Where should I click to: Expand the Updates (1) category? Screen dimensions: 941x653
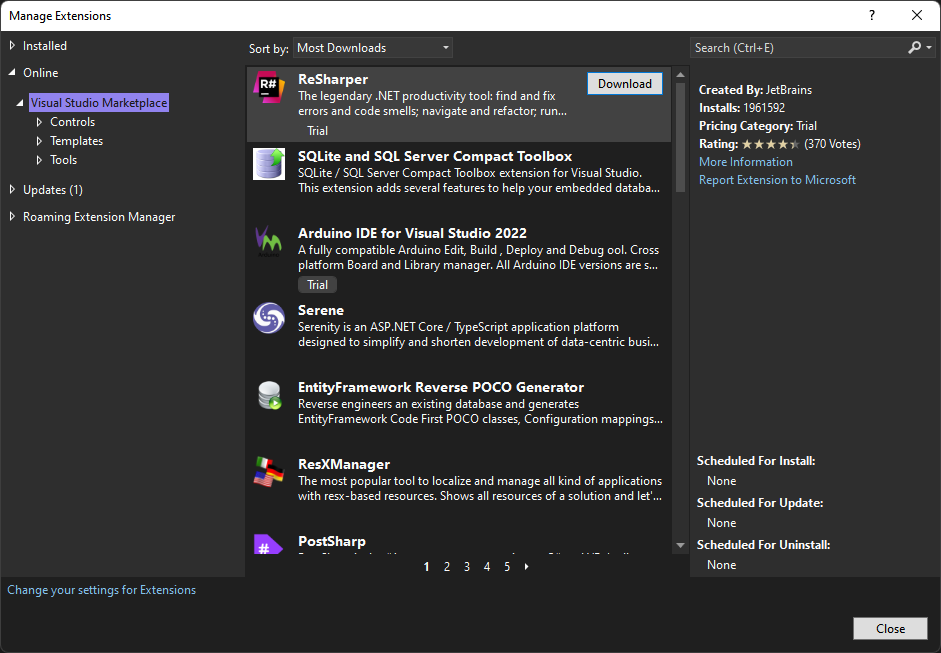click(13, 190)
